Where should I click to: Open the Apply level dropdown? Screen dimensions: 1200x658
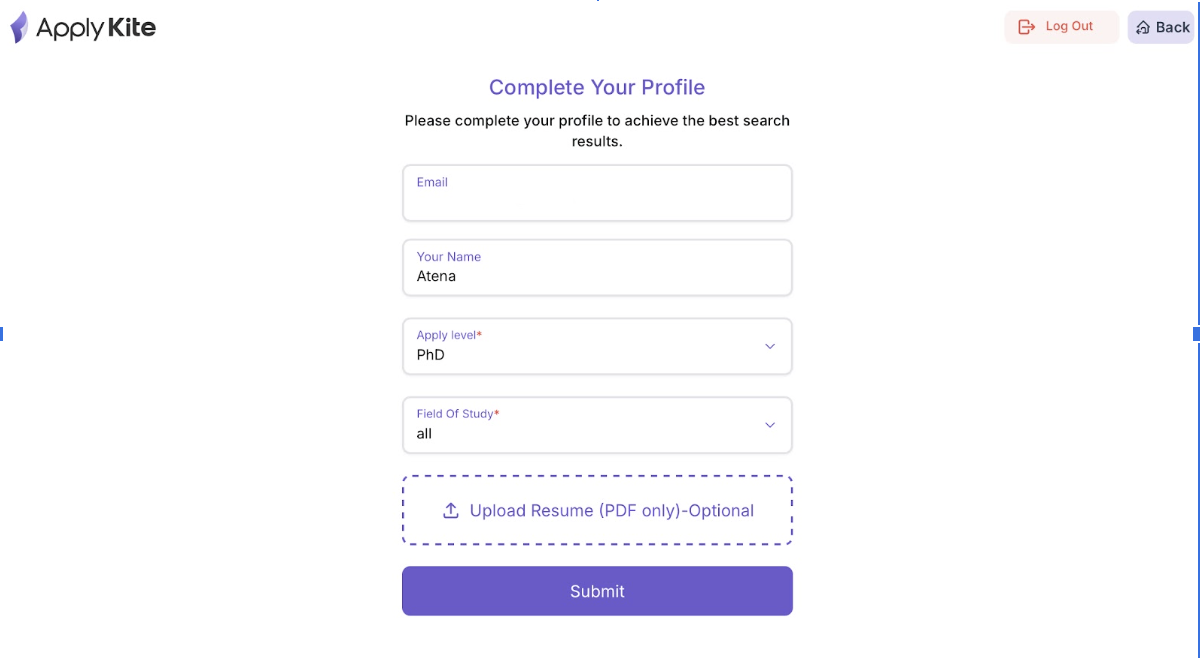pos(597,346)
